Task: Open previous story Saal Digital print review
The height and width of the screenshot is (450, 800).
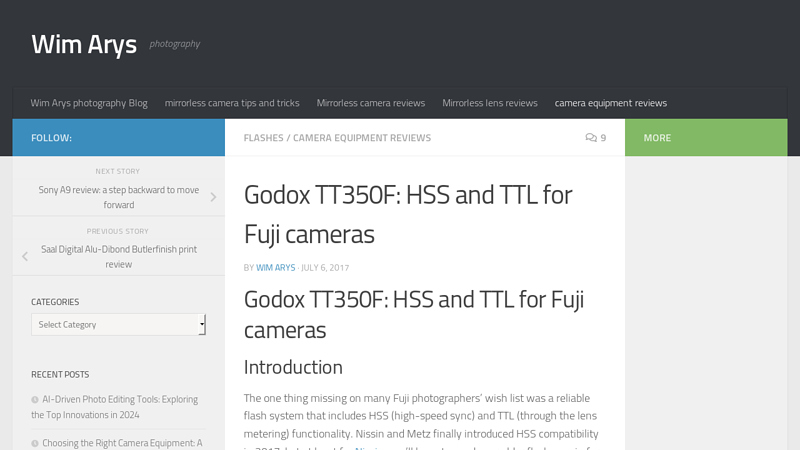Action: click(119, 257)
